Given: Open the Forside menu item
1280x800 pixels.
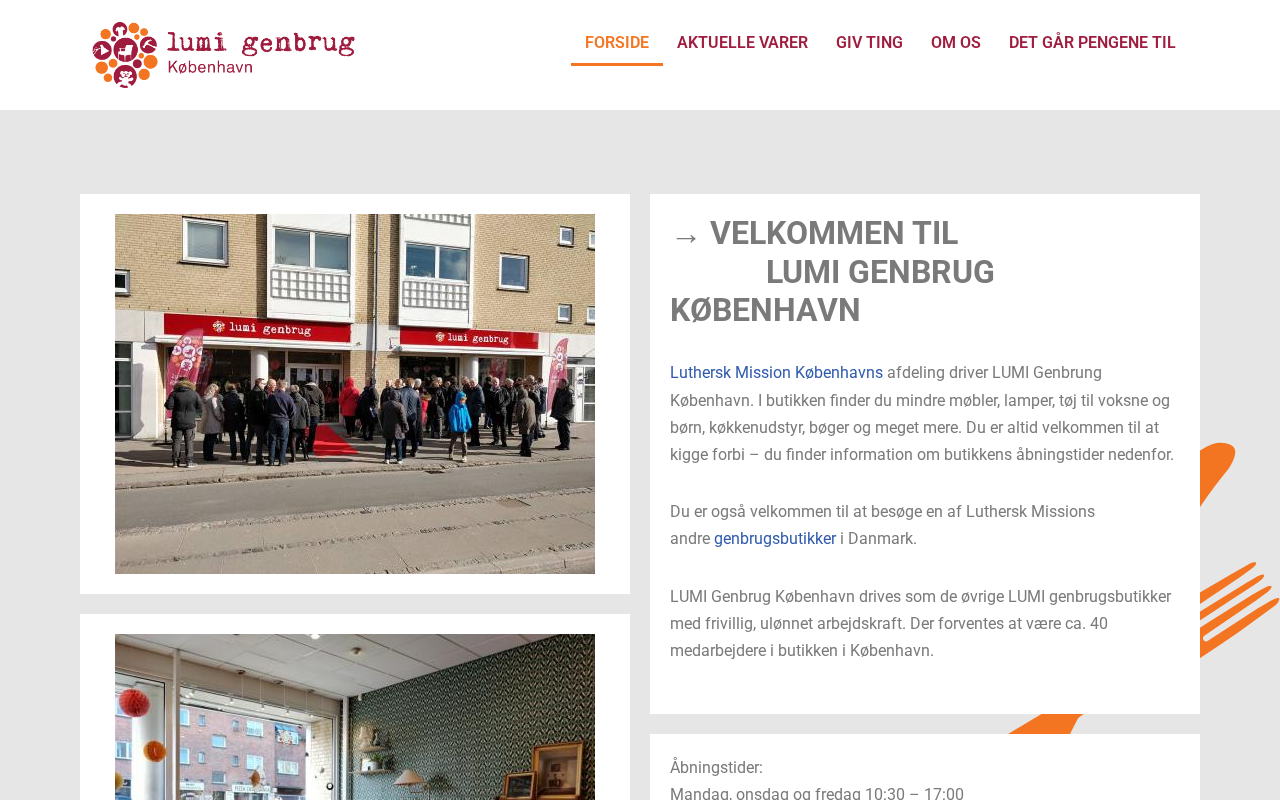Looking at the screenshot, I should [617, 43].
